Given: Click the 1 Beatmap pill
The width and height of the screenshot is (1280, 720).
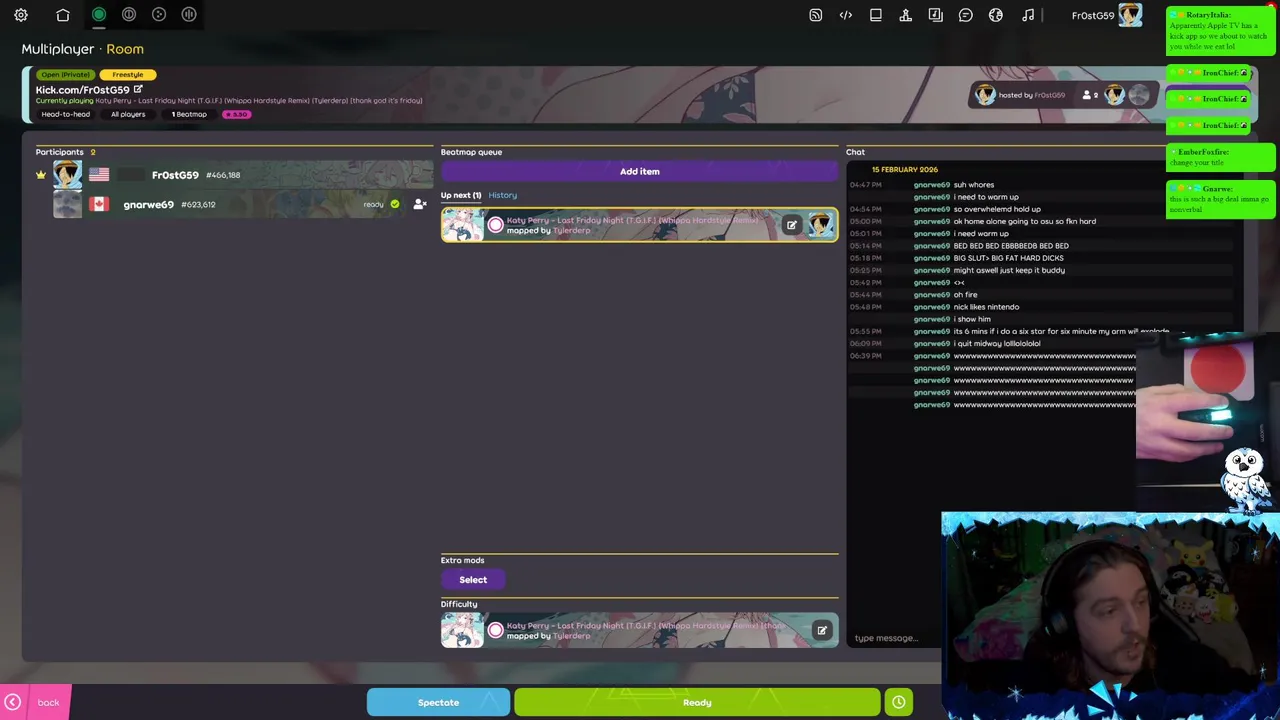Looking at the screenshot, I should [189, 114].
